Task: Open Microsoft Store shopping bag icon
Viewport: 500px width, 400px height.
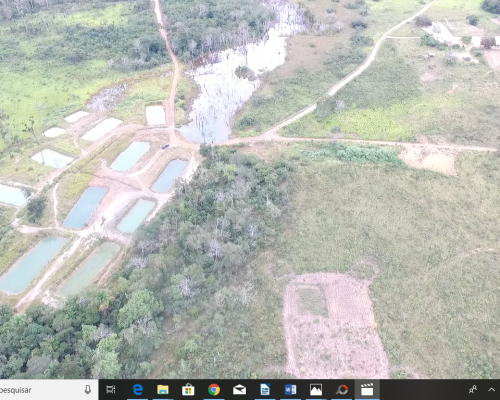Action: point(188,389)
